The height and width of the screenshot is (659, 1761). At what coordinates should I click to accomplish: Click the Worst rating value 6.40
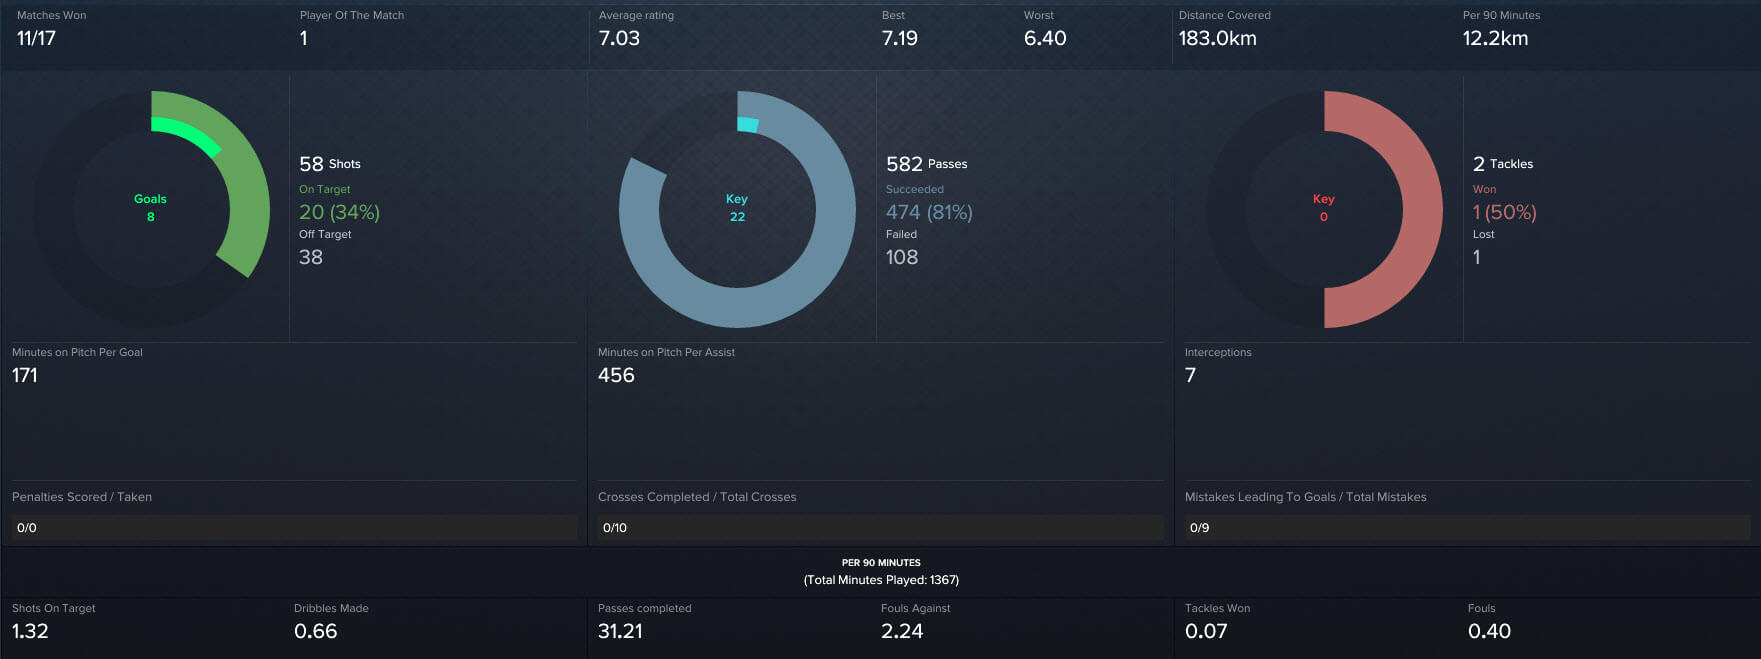click(x=1045, y=38)
